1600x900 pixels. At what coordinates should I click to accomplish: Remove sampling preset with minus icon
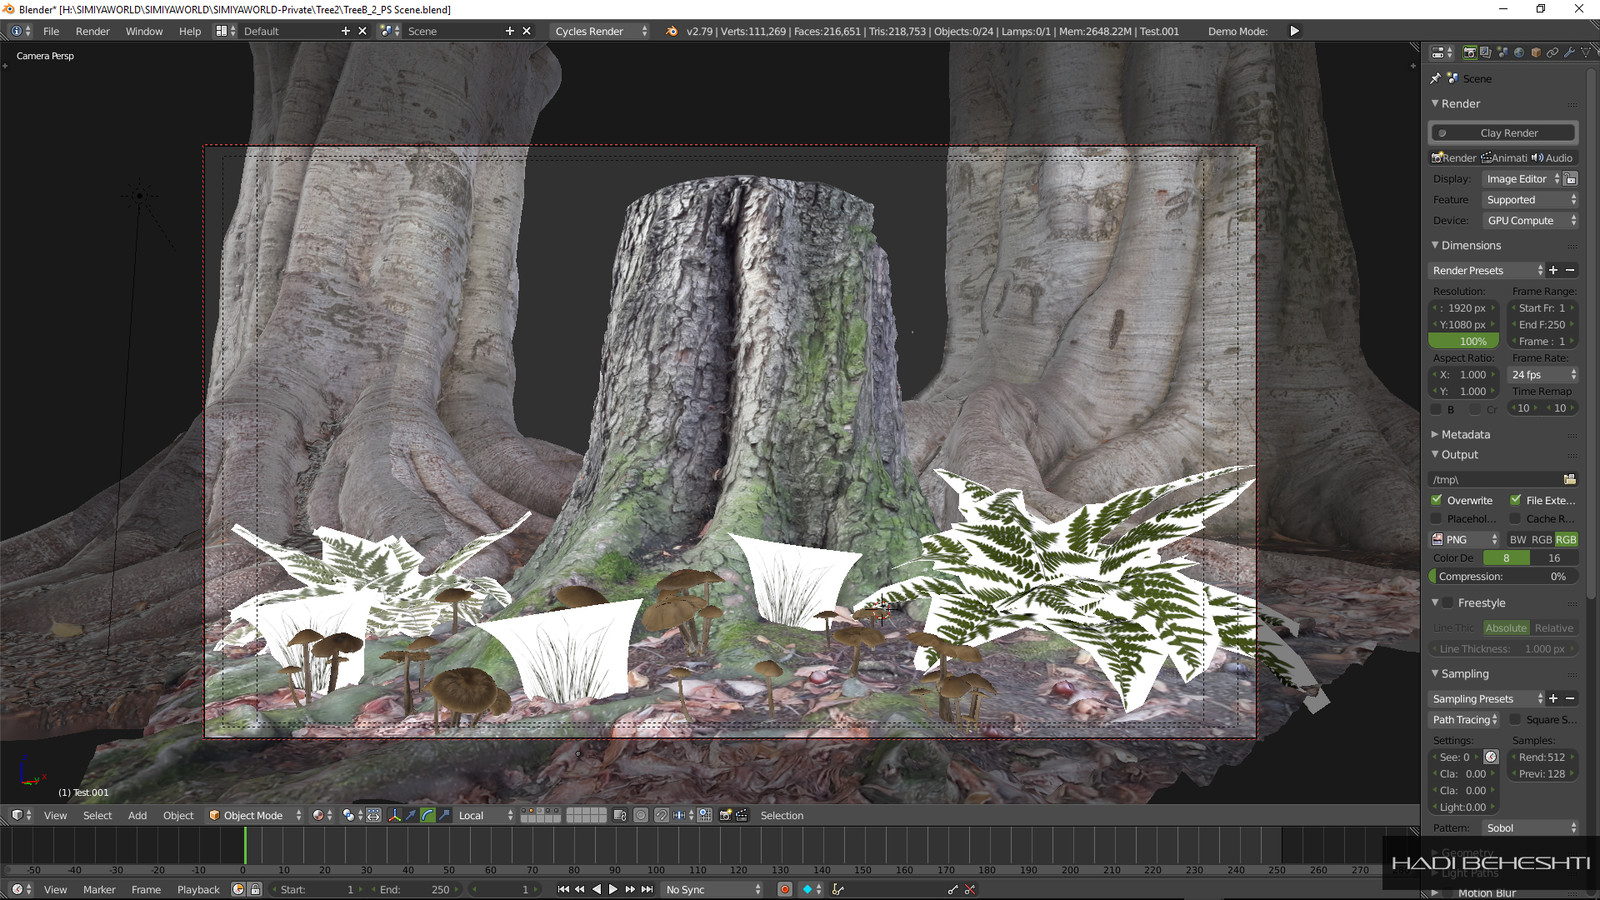click(x=1570, y=698)
